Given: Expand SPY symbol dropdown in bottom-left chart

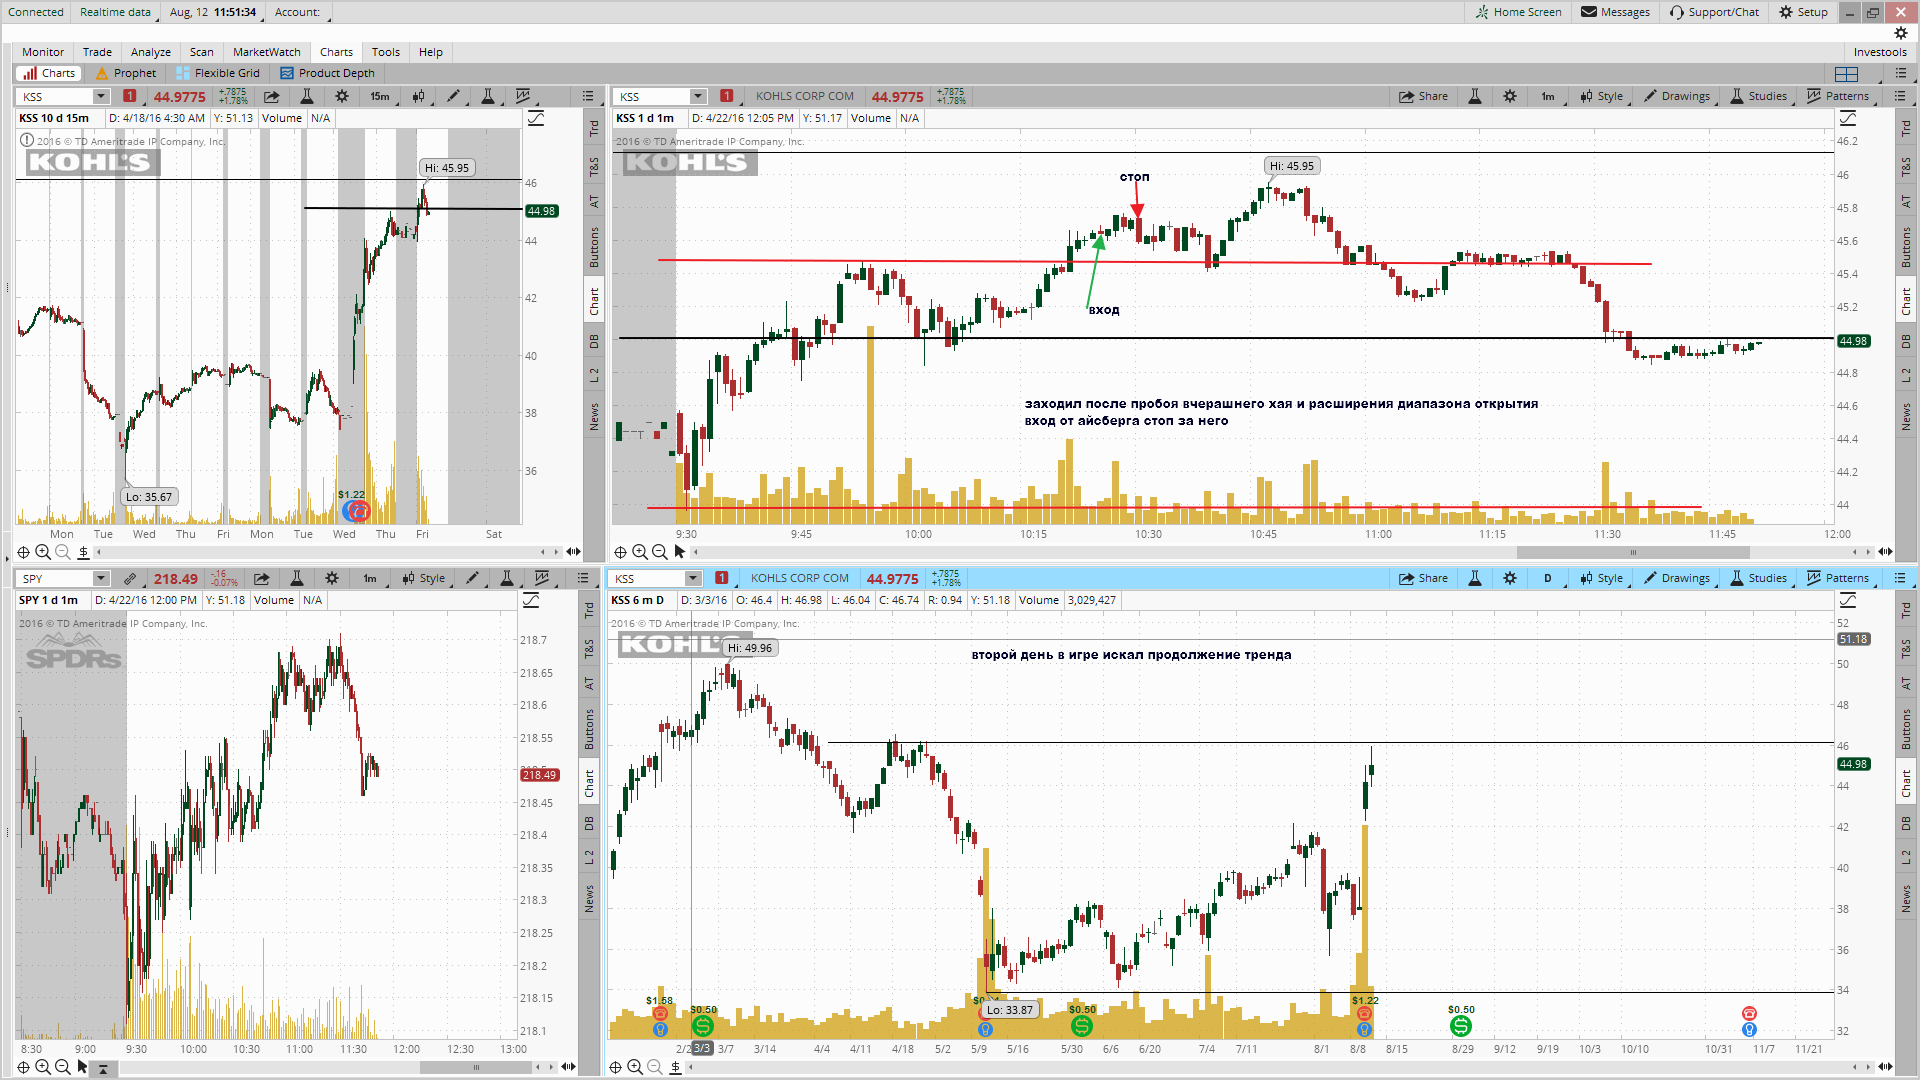Looking at the screenshot, I should 100,579.
